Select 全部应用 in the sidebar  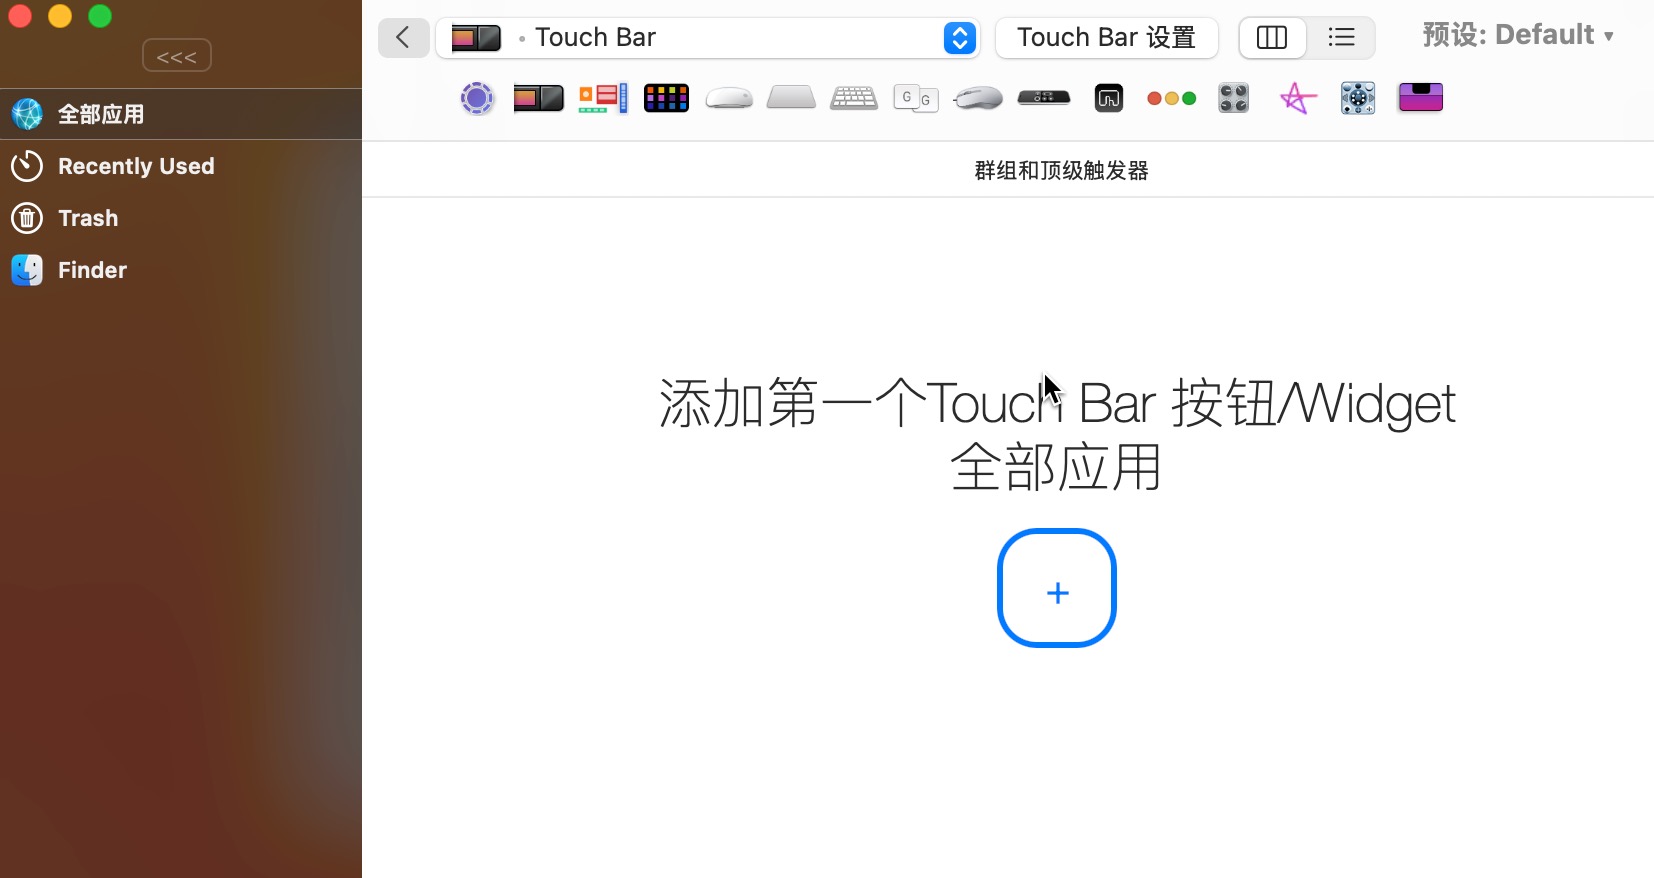181,114
